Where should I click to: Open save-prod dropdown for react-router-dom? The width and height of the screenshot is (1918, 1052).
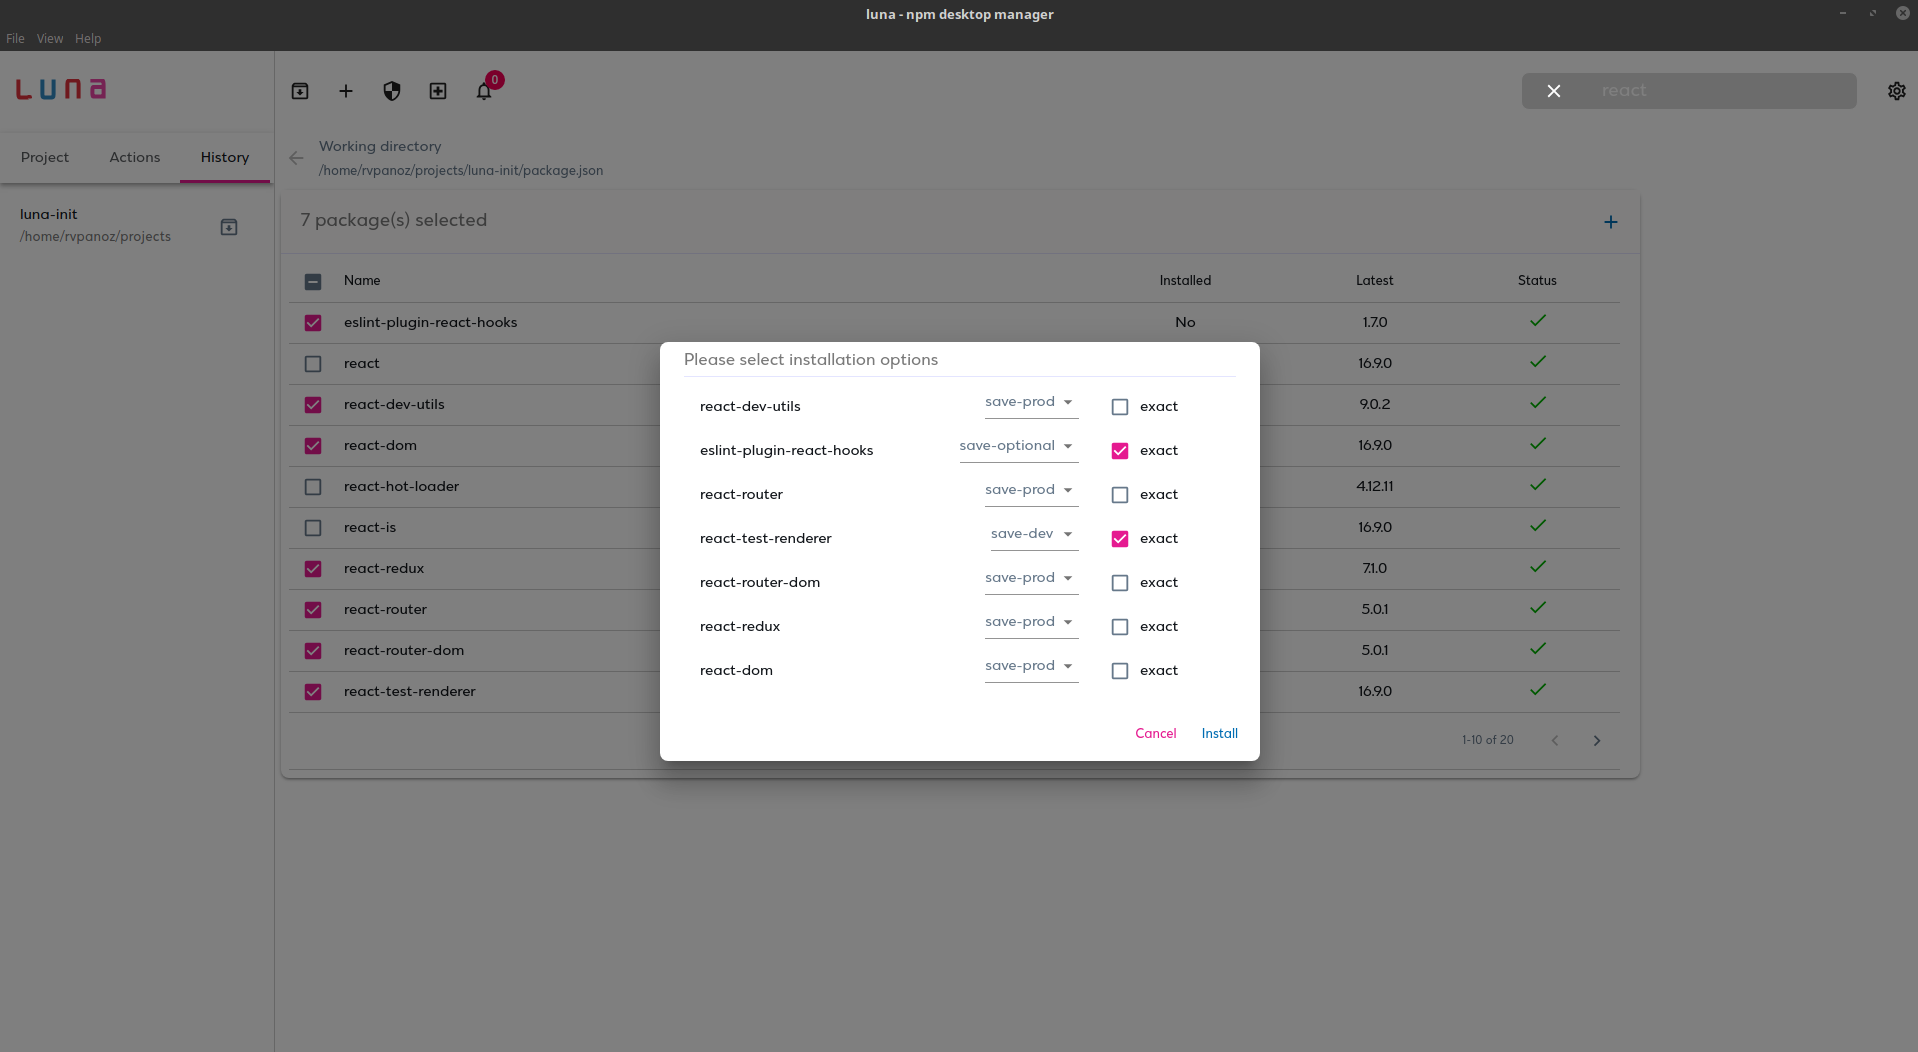click(1031, 578)
